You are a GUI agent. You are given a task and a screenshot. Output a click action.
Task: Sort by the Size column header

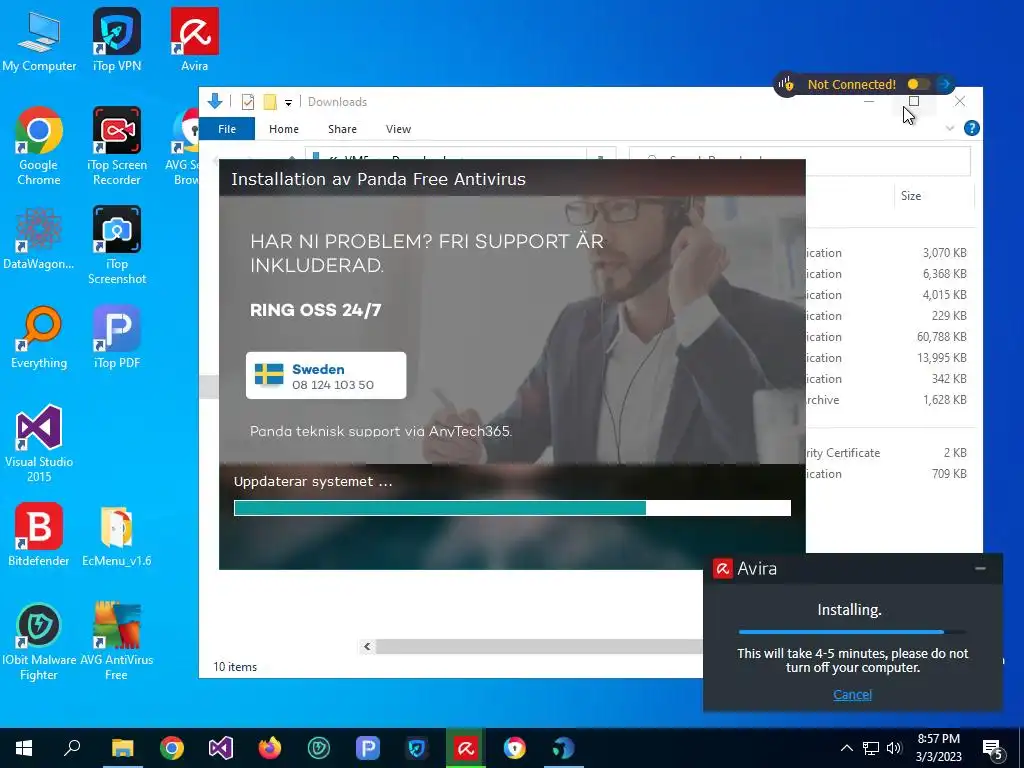pos(935,196)
